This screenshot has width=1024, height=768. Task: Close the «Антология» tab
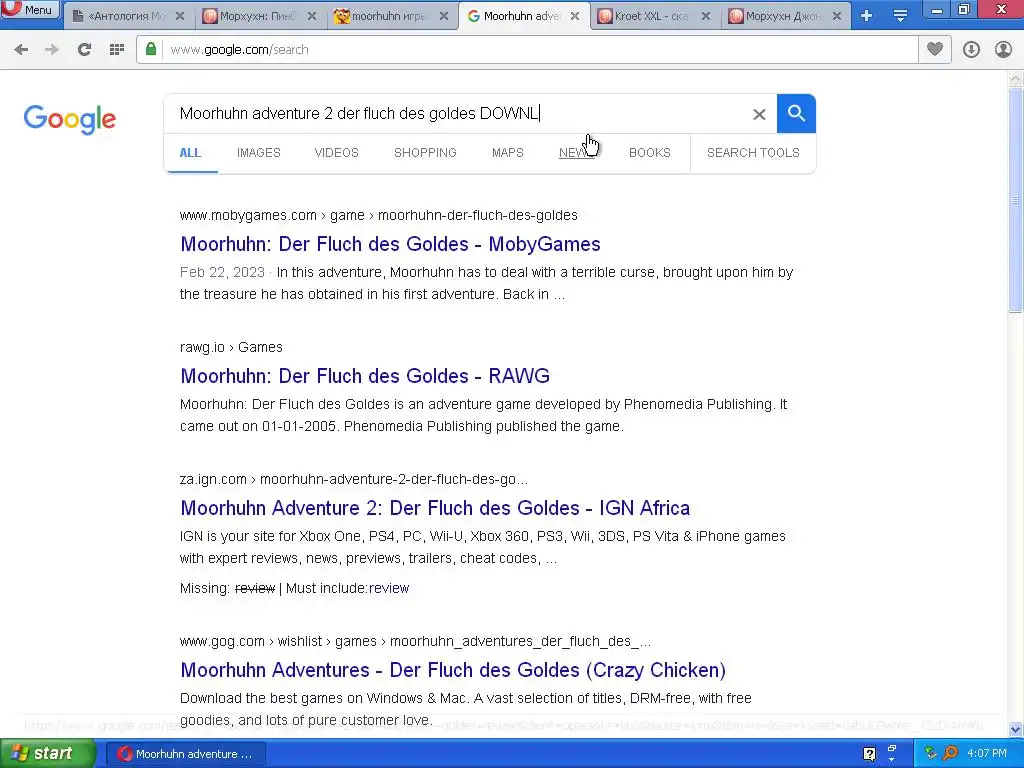(x=180, y=16)
